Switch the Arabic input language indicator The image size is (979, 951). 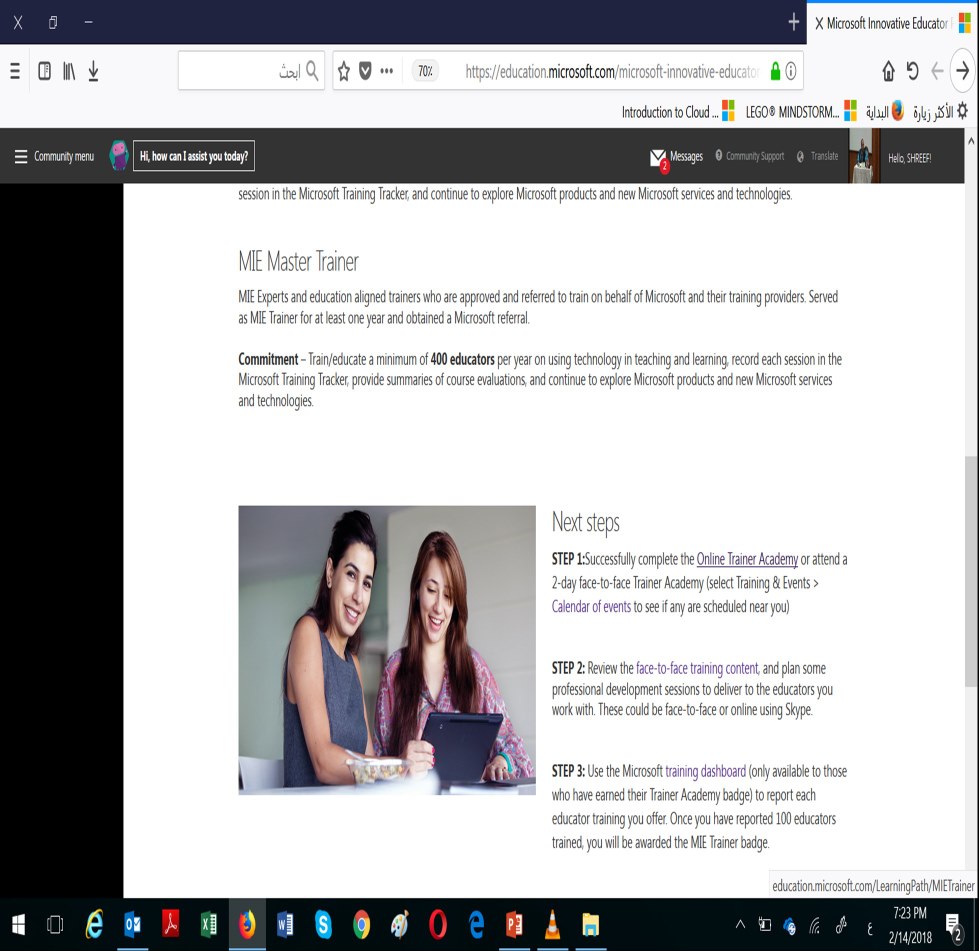pos(870,929)
